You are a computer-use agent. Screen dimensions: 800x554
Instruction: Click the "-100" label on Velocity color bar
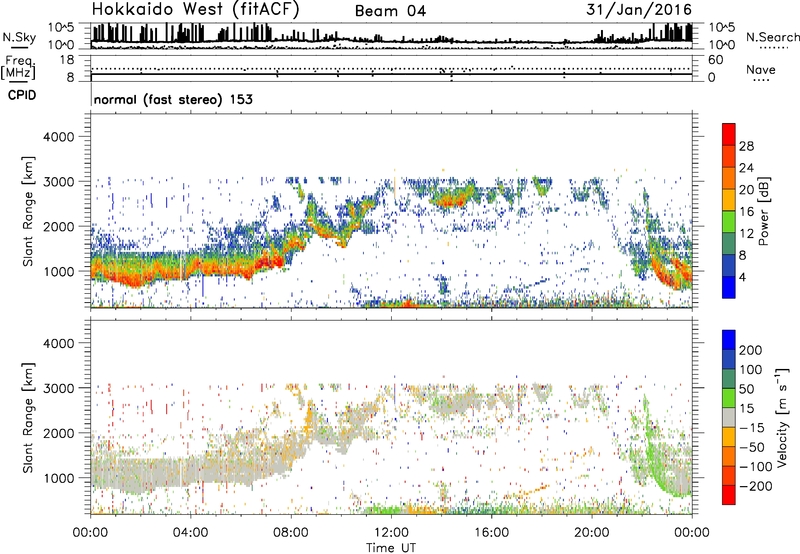click(756, 467)
